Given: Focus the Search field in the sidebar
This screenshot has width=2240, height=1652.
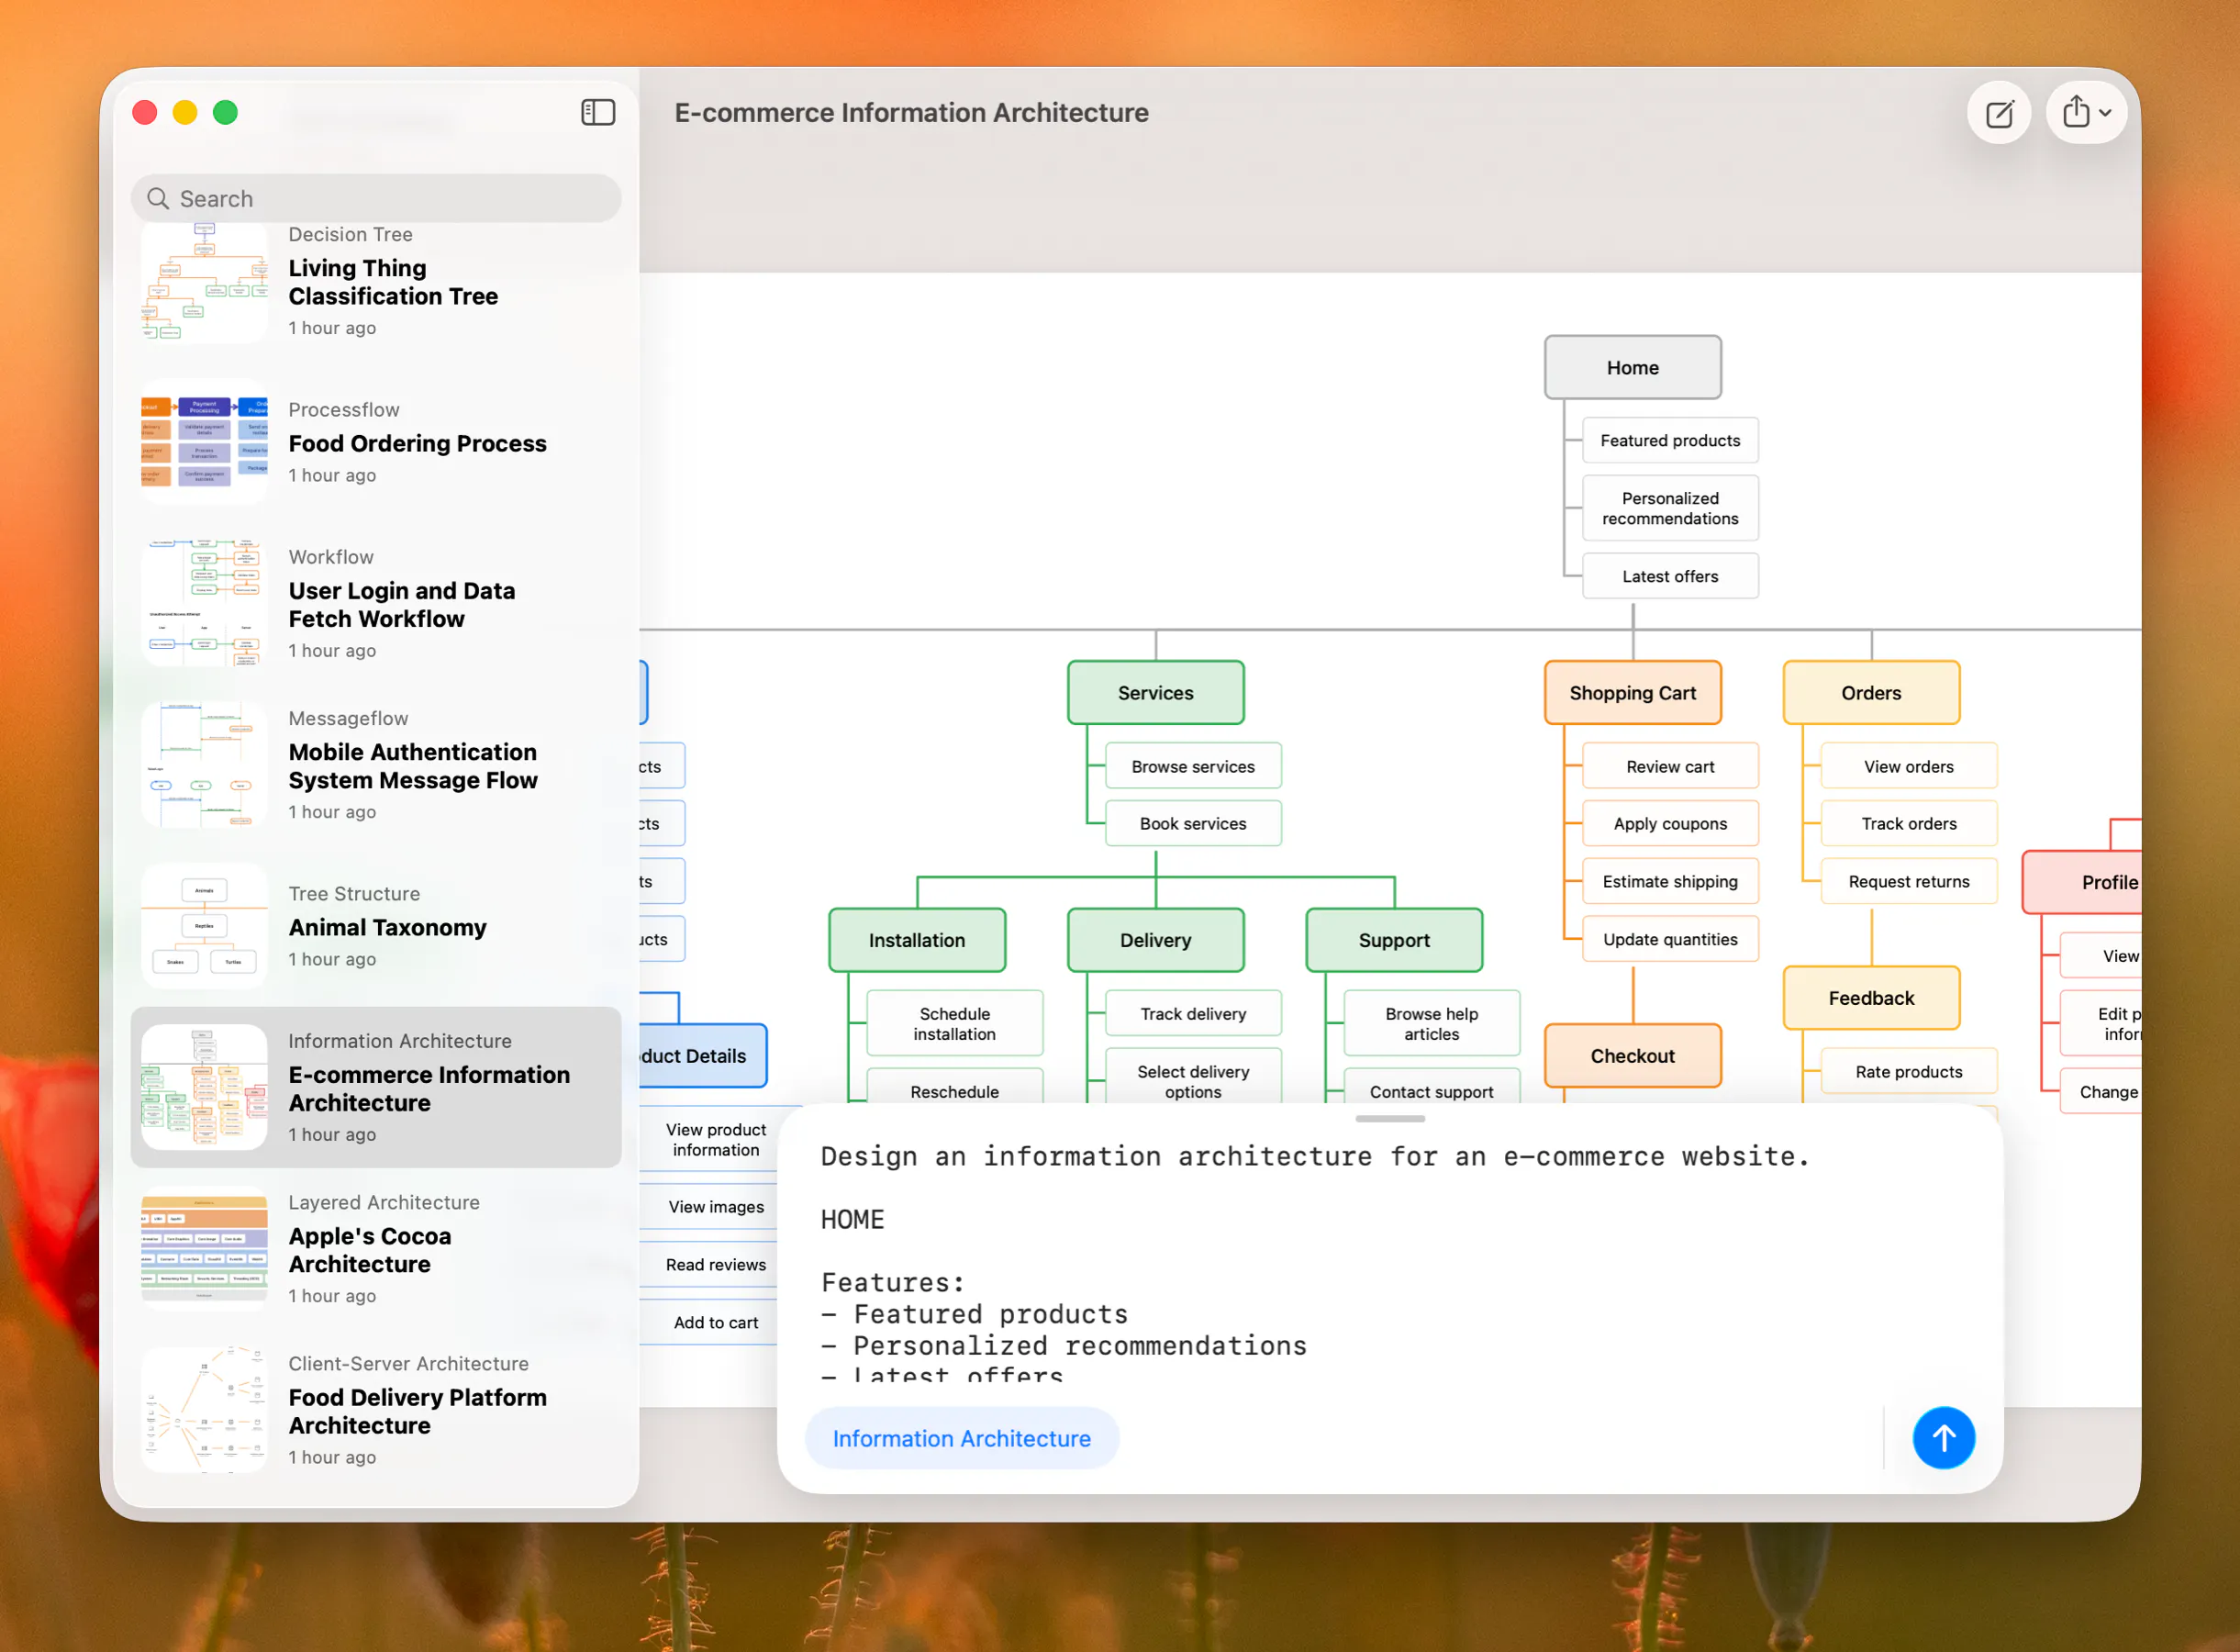Looking at the screenshot, I should [376, 199].
